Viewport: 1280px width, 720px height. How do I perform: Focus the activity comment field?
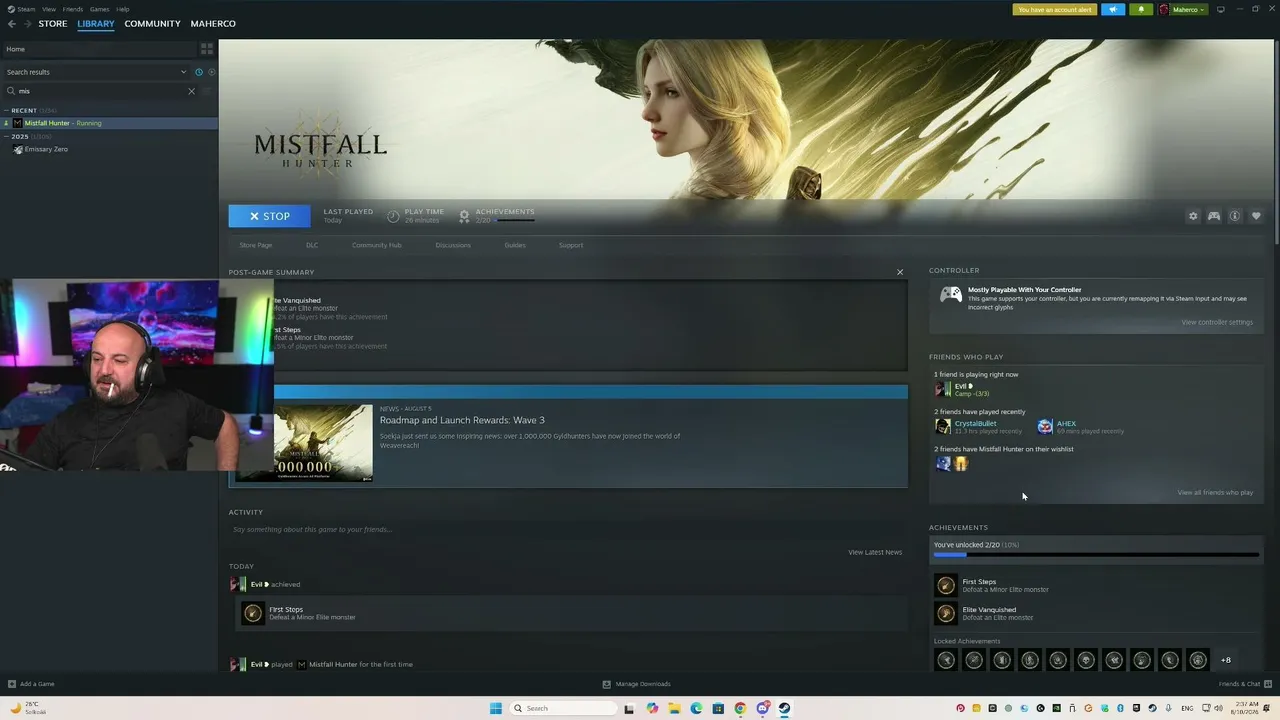[x=568, y=529]
